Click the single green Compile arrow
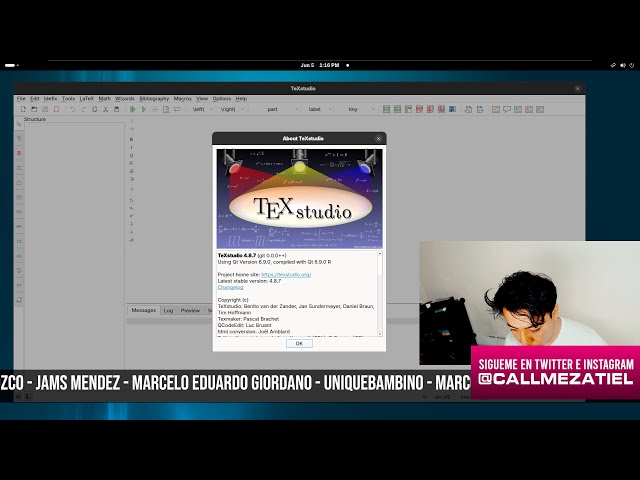640x480 pixels. [144, 109]
